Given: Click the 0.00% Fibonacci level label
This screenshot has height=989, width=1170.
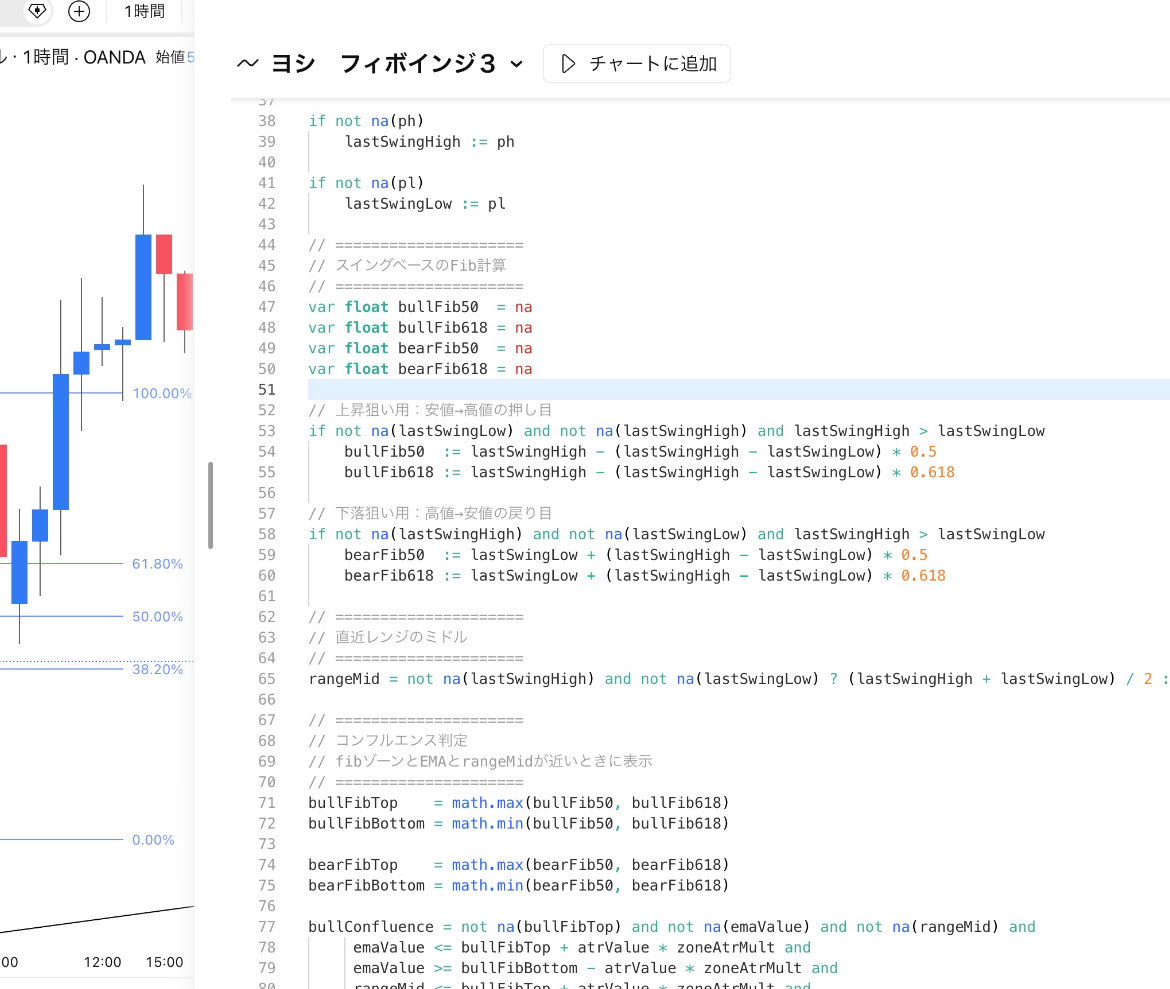Looking at the screenshot, I should (x=153, y=840).
